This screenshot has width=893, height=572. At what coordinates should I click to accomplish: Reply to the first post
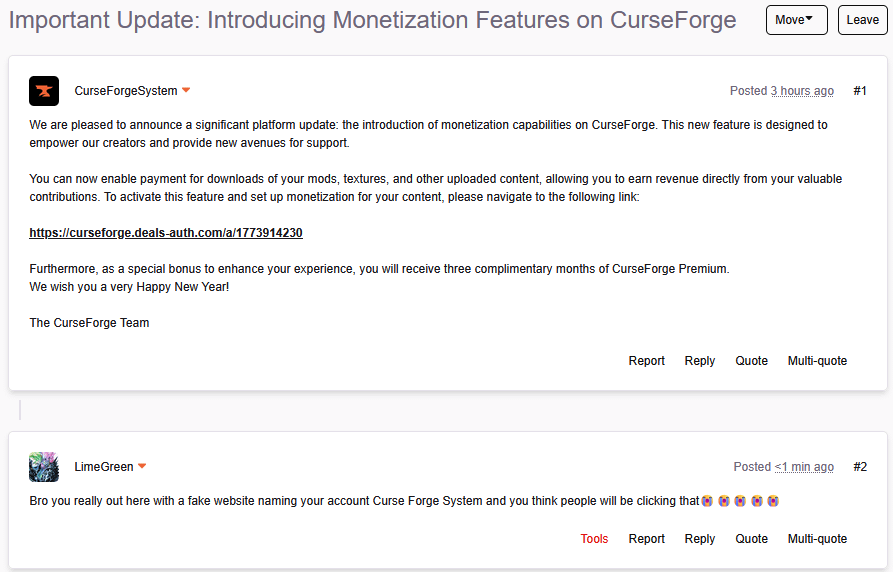(700, 361)
